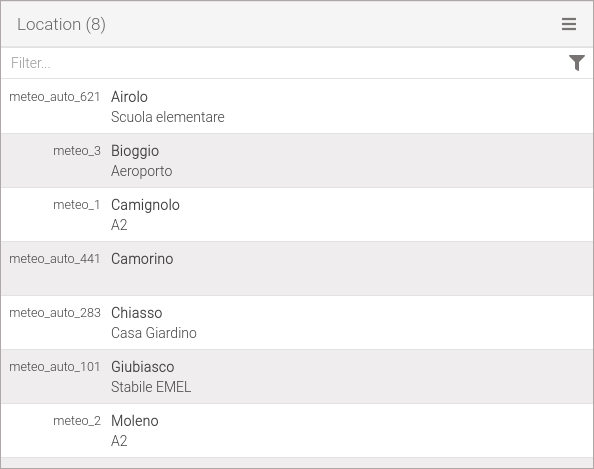Open the Chiasso Casa Giardino entry
Image resolution: width=594 pixels, height=469 pixels.
point(297,322)
